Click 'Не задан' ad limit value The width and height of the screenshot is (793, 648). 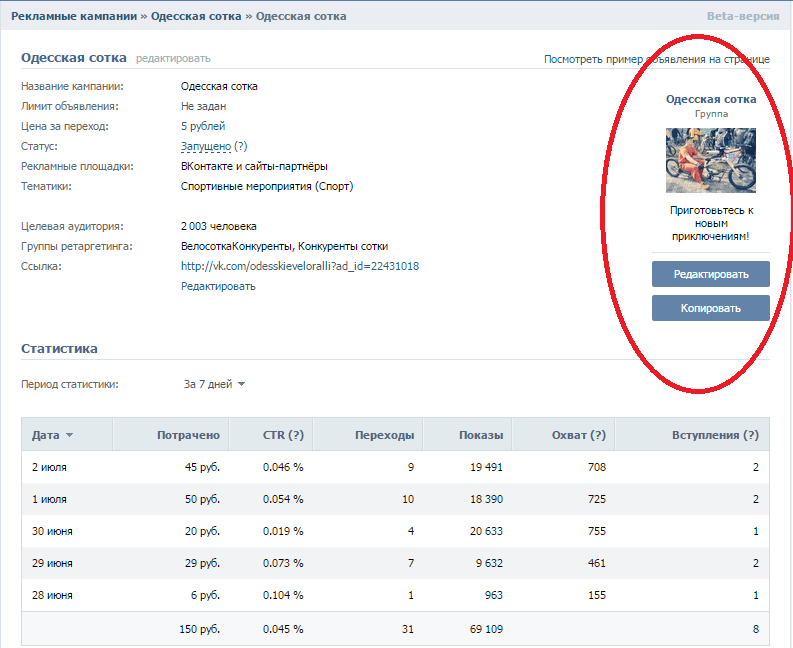coord(203,106)
